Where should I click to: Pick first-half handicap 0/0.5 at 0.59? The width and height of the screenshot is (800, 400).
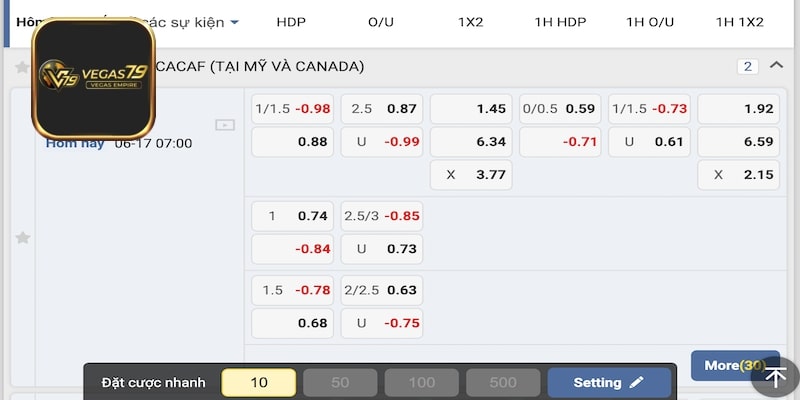tap(560, 109)
